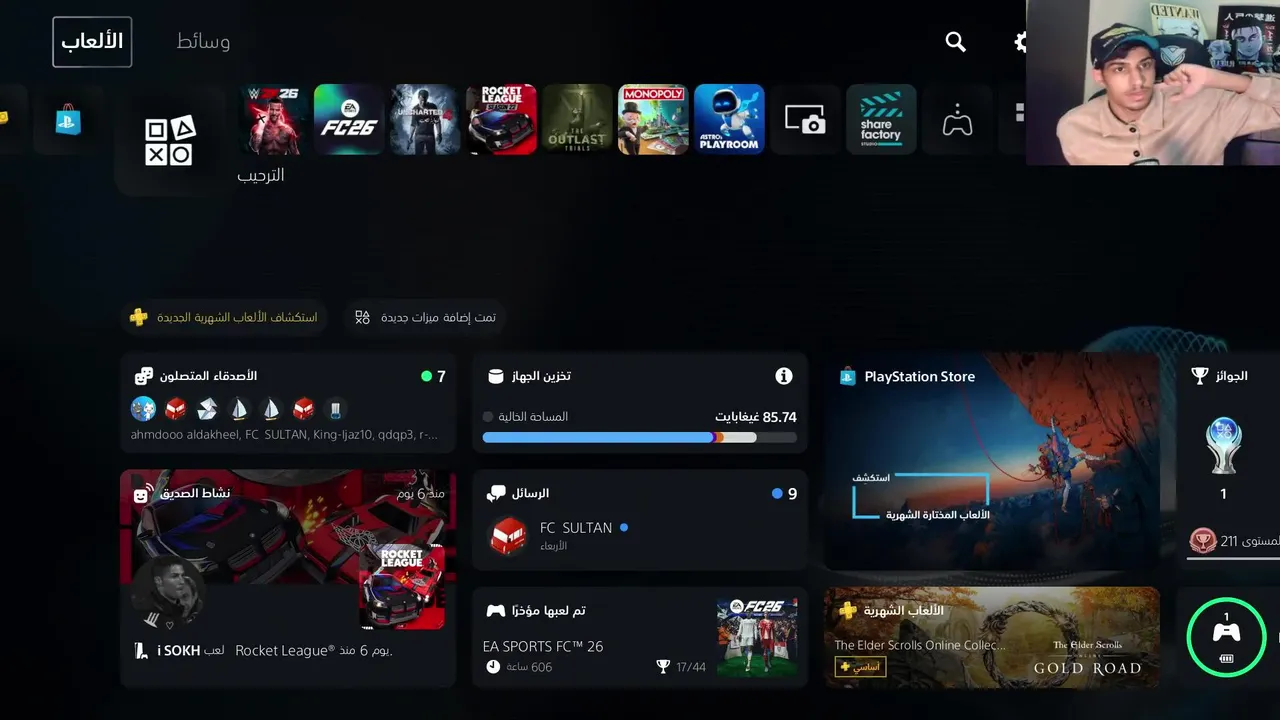Select the Rocket League cover in friend activity
The width and height of the screenshot is (1280, 720).
point(402,587)
